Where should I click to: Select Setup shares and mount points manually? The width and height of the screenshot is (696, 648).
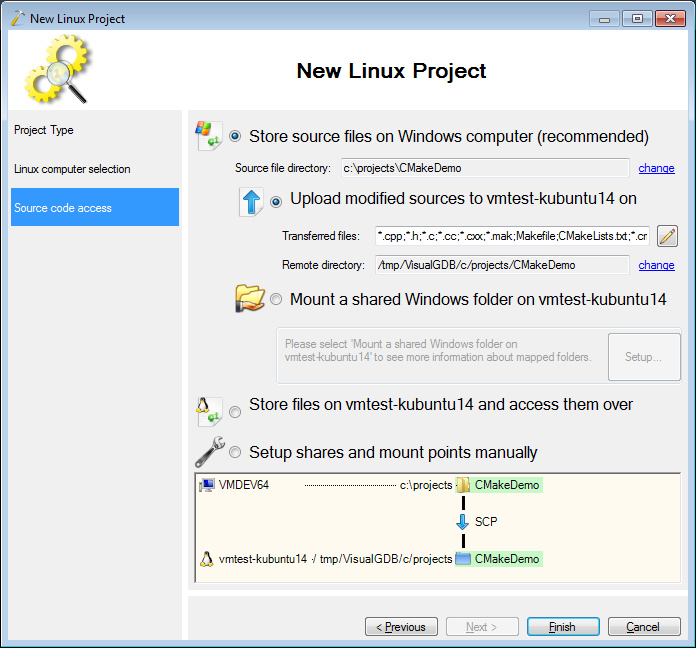235,452
